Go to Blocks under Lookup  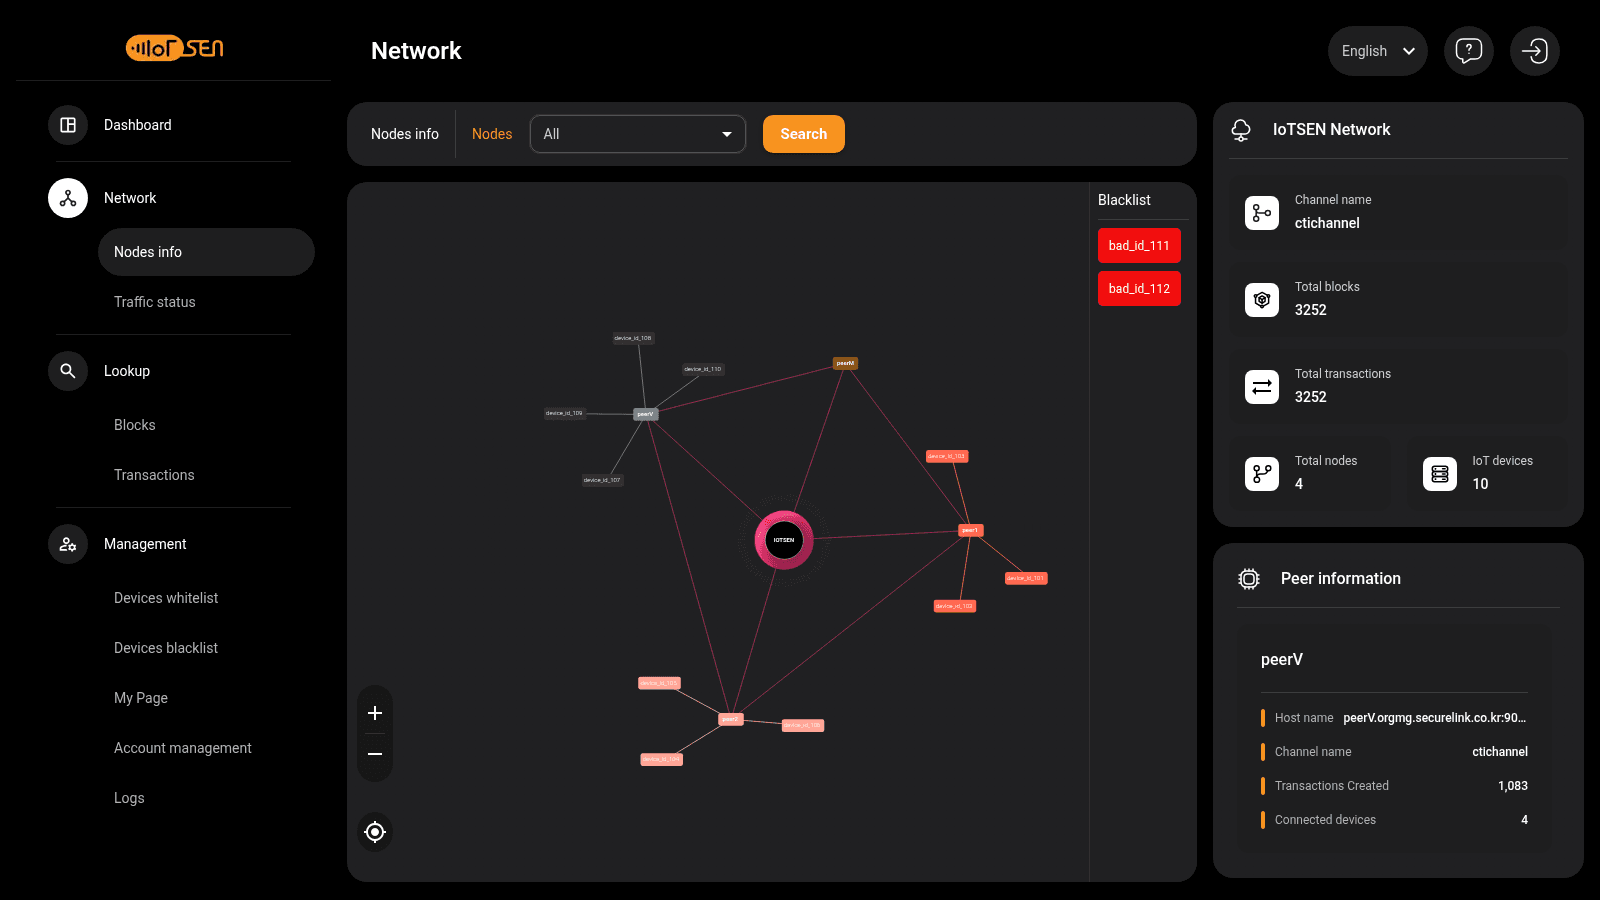coord(135,425)
